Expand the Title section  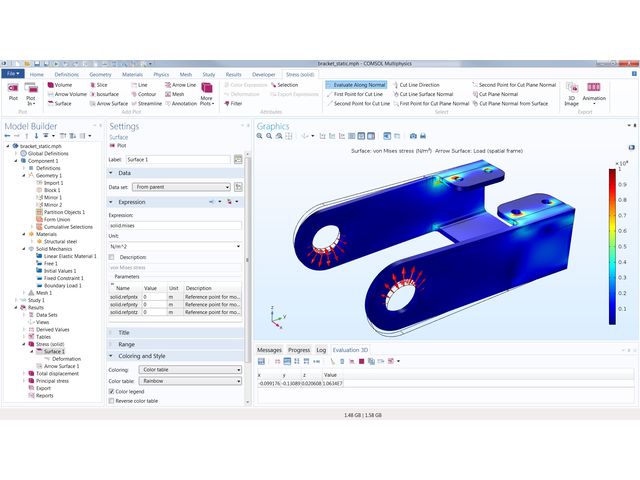click(123, 332)
